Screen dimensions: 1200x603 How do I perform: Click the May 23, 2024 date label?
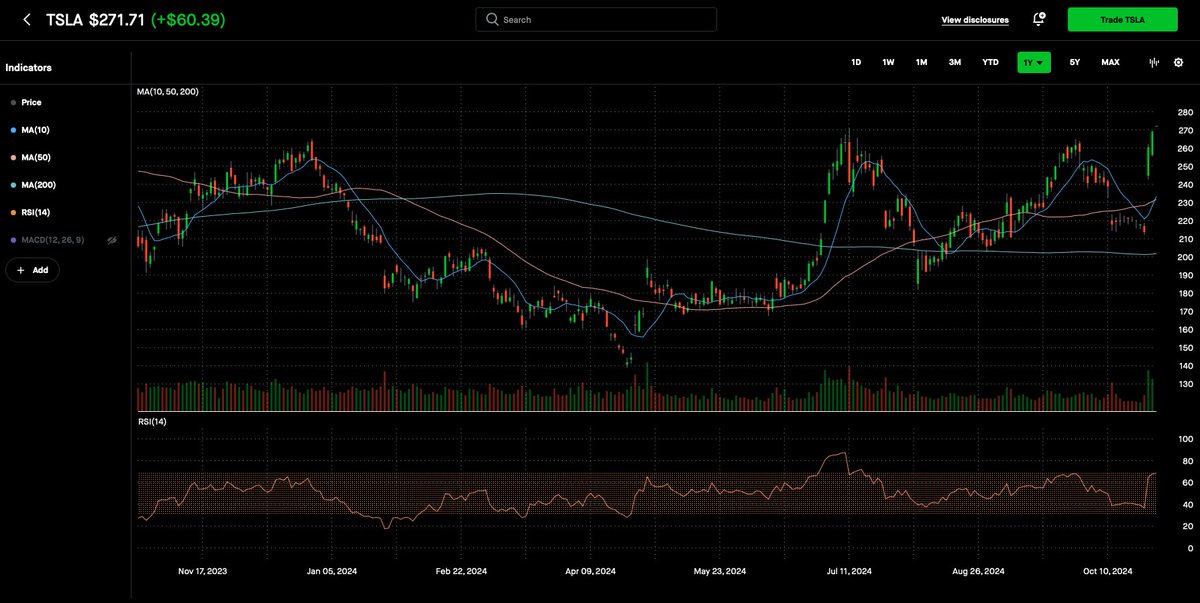[x=720, y=572]
